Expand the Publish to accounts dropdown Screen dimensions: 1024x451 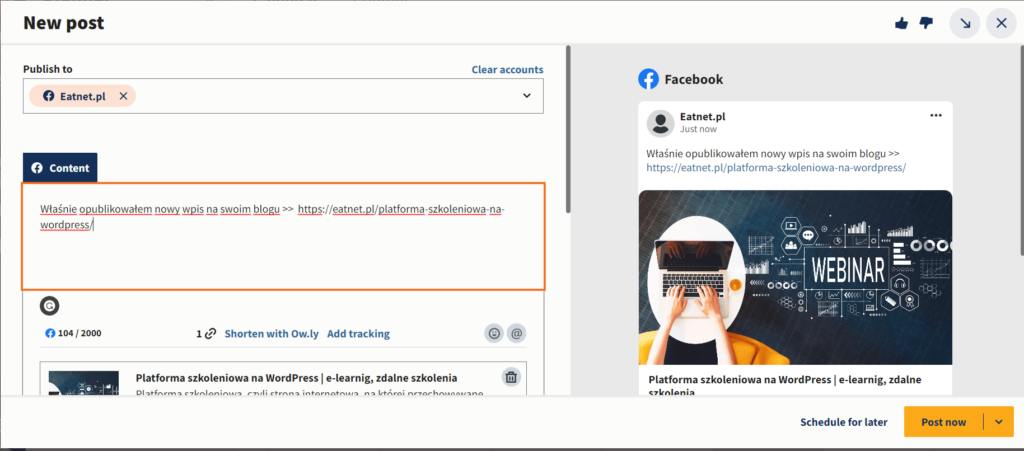click(x=526, y=96)
